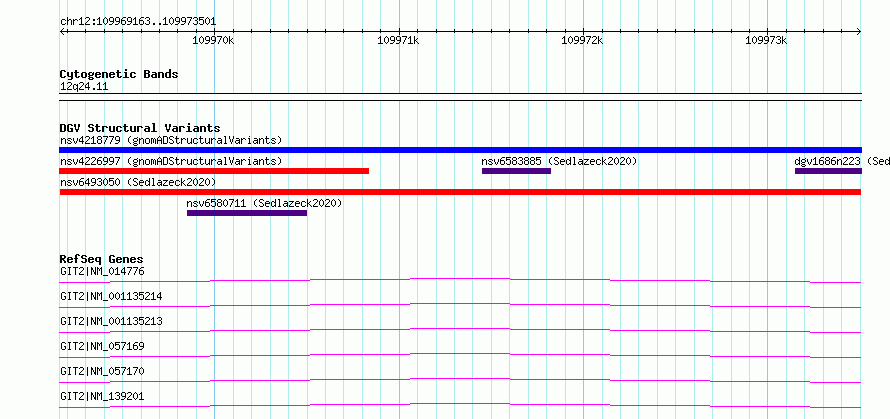Select the 12q24.11 band label

[x=84, y=87]
